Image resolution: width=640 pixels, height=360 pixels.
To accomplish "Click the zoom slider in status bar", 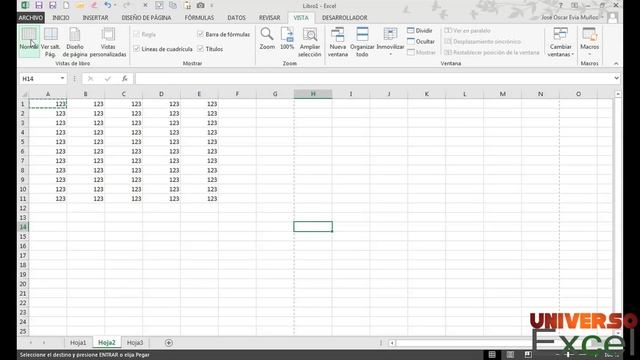I will tap(569, 355).
